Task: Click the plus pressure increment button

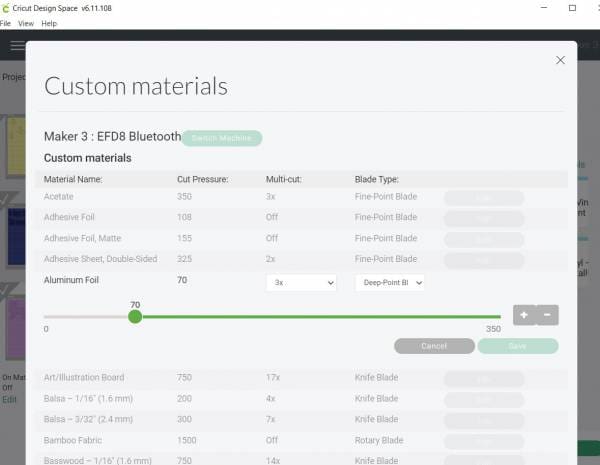Action: 524,315
